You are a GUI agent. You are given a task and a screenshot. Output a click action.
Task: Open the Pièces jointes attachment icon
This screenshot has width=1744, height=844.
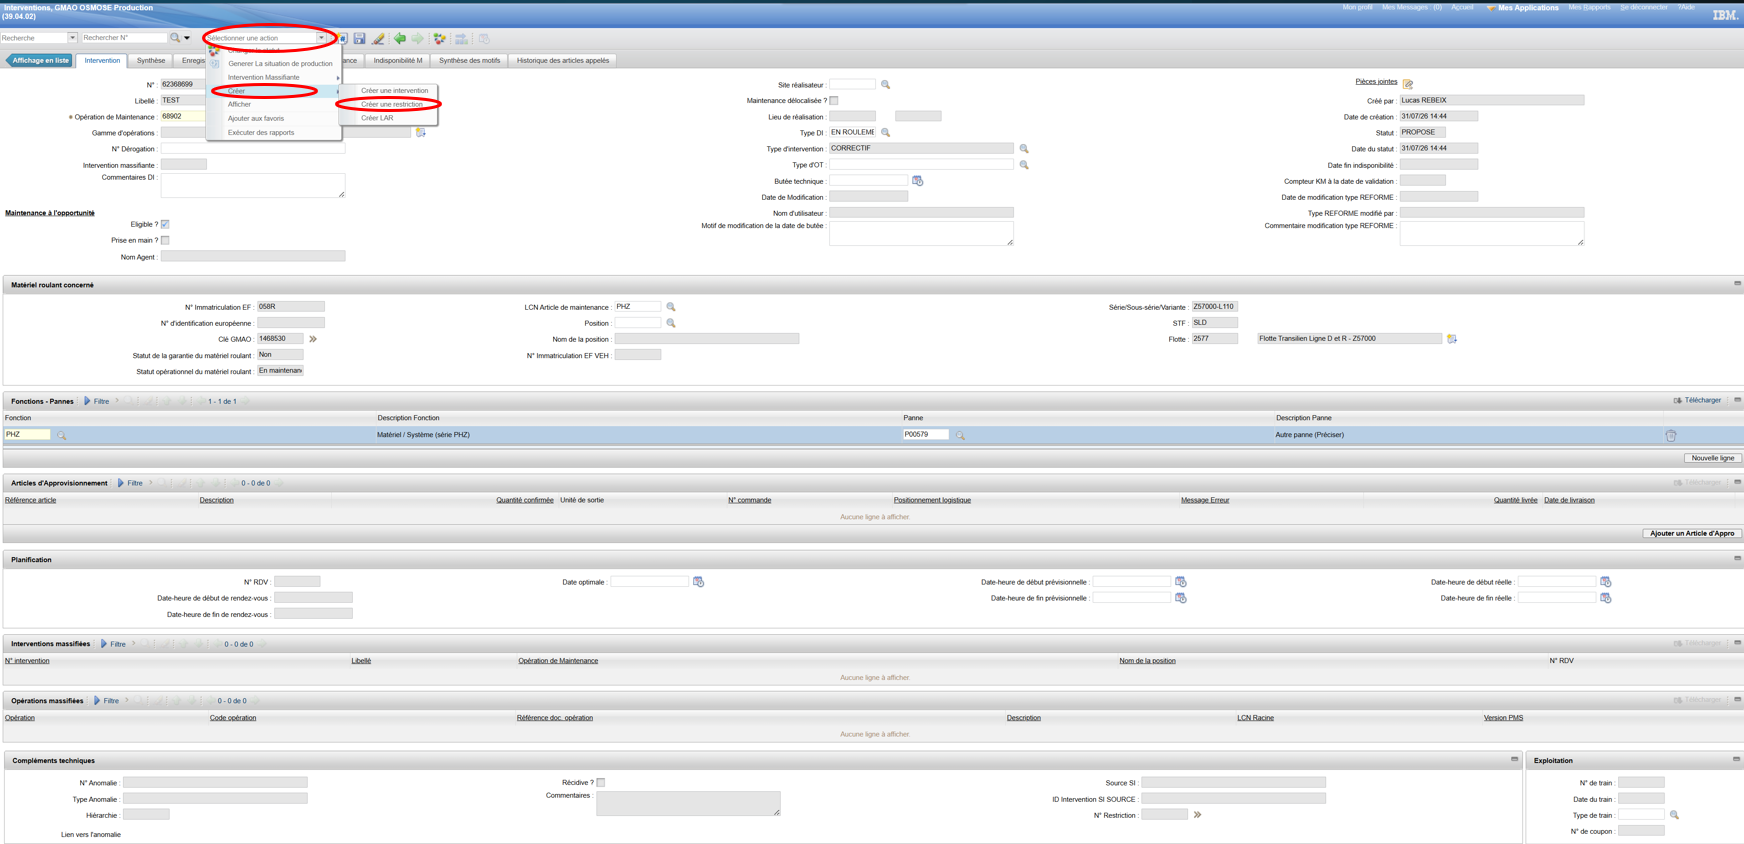point(1408,83)
